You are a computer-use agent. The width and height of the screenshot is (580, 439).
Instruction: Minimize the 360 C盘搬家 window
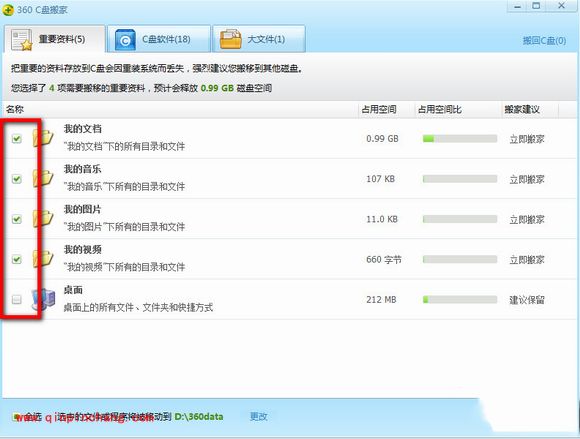click(517, 6)
